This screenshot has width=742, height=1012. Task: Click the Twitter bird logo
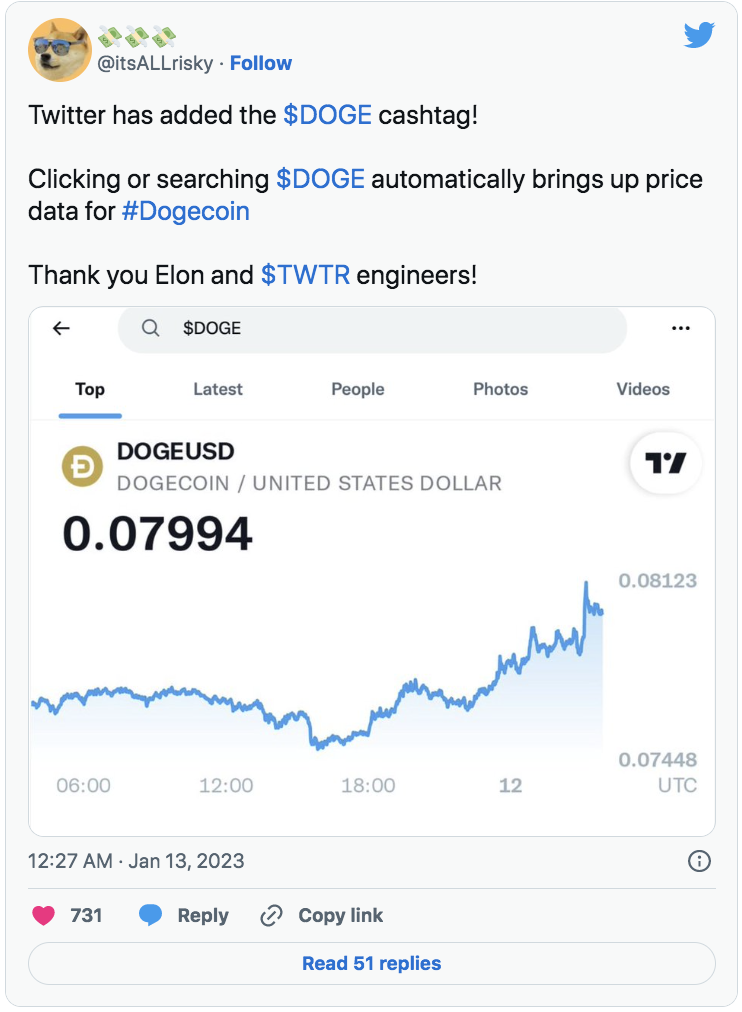pyautogui.click(x=699, y=36)
